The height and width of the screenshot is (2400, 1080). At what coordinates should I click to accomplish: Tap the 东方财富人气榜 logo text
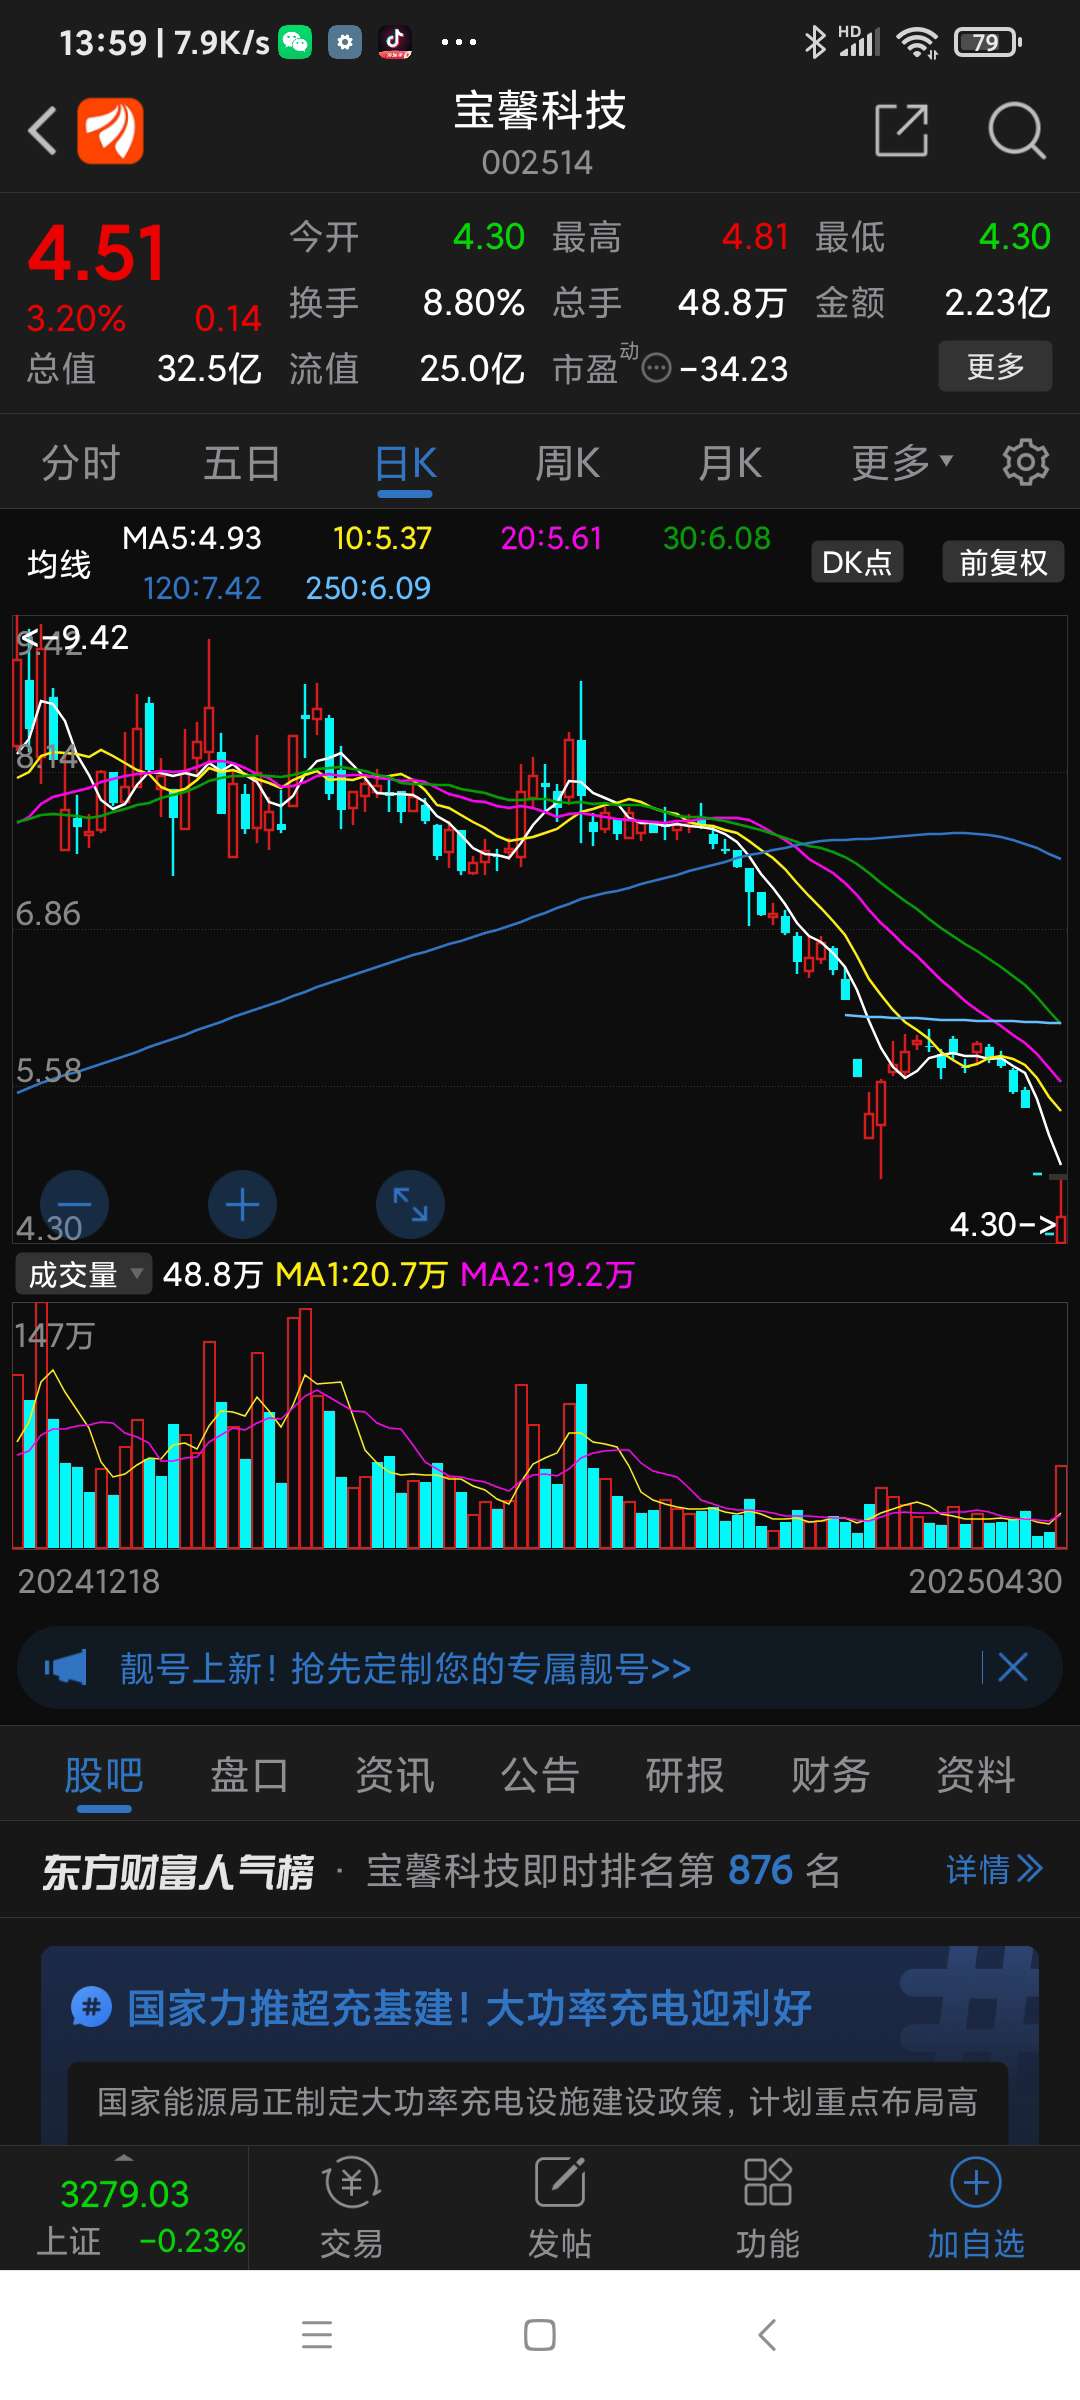click(x=177, y=1871)
